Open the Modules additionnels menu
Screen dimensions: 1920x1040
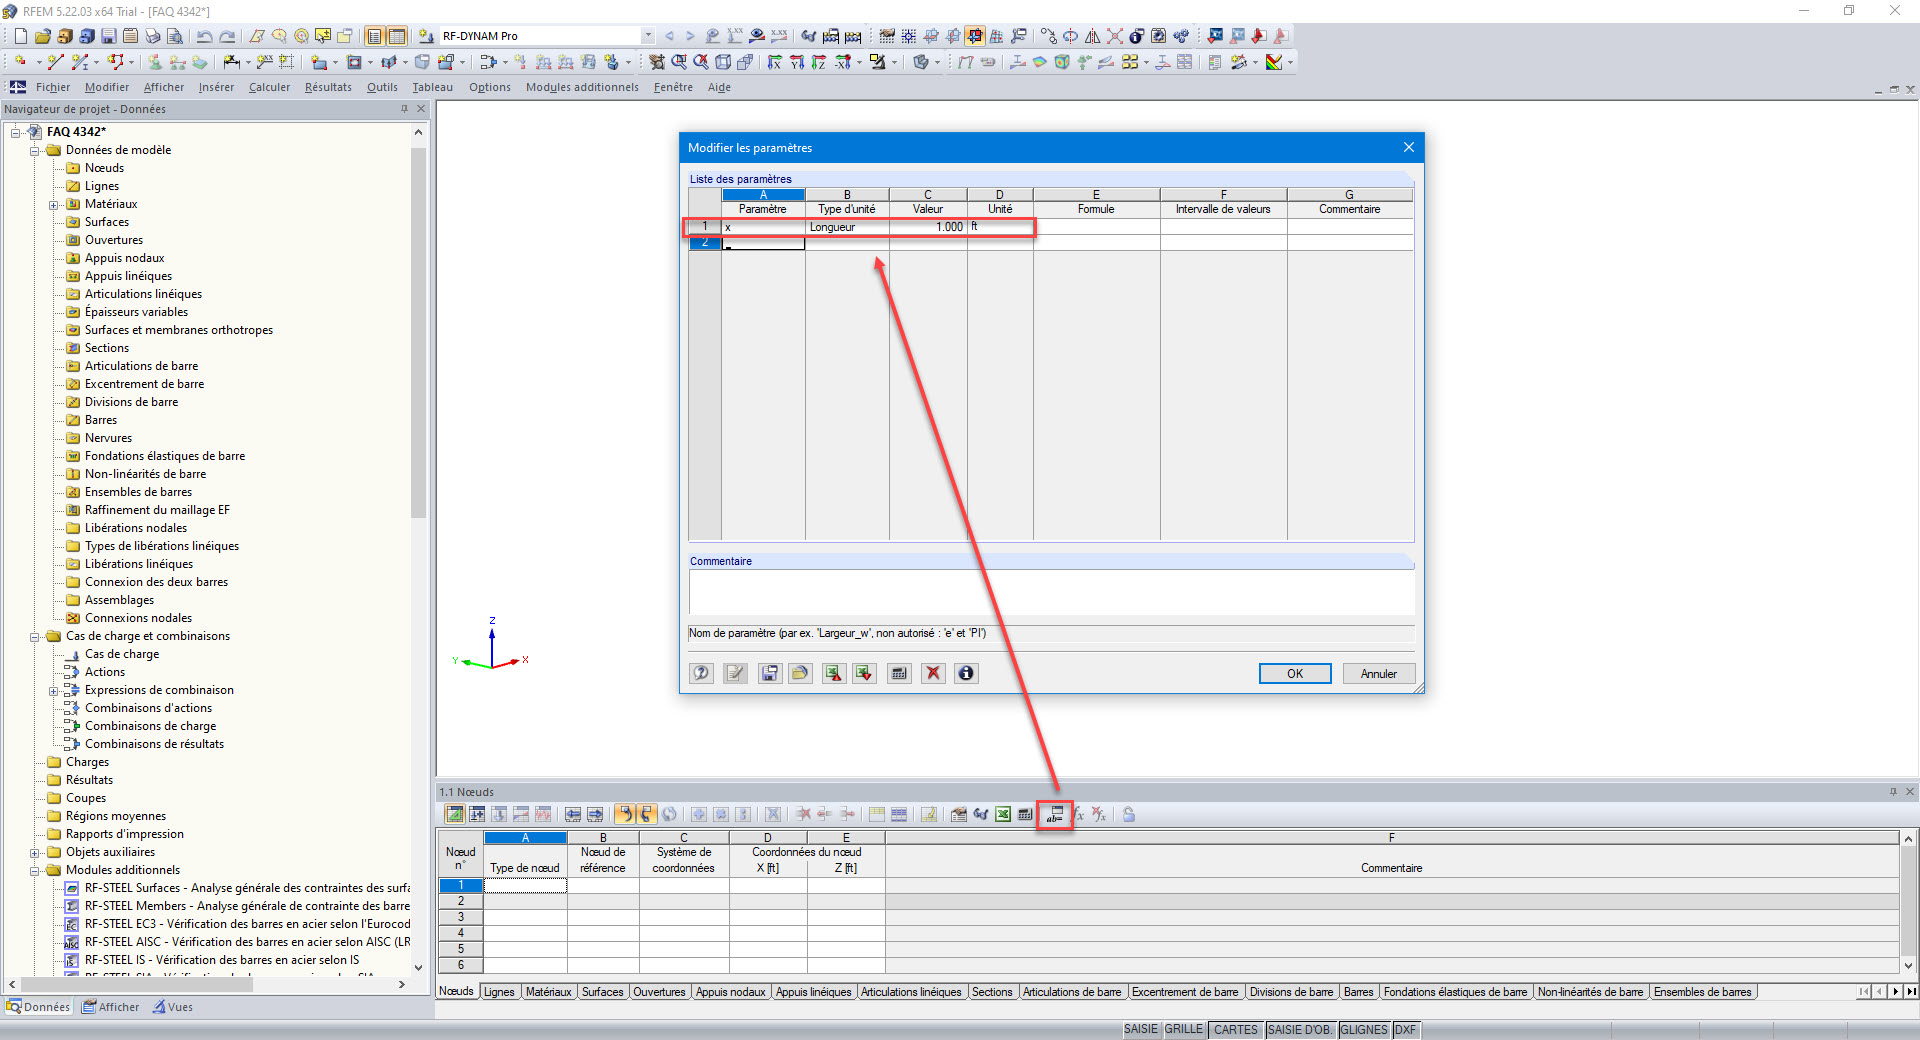[582, 87]
